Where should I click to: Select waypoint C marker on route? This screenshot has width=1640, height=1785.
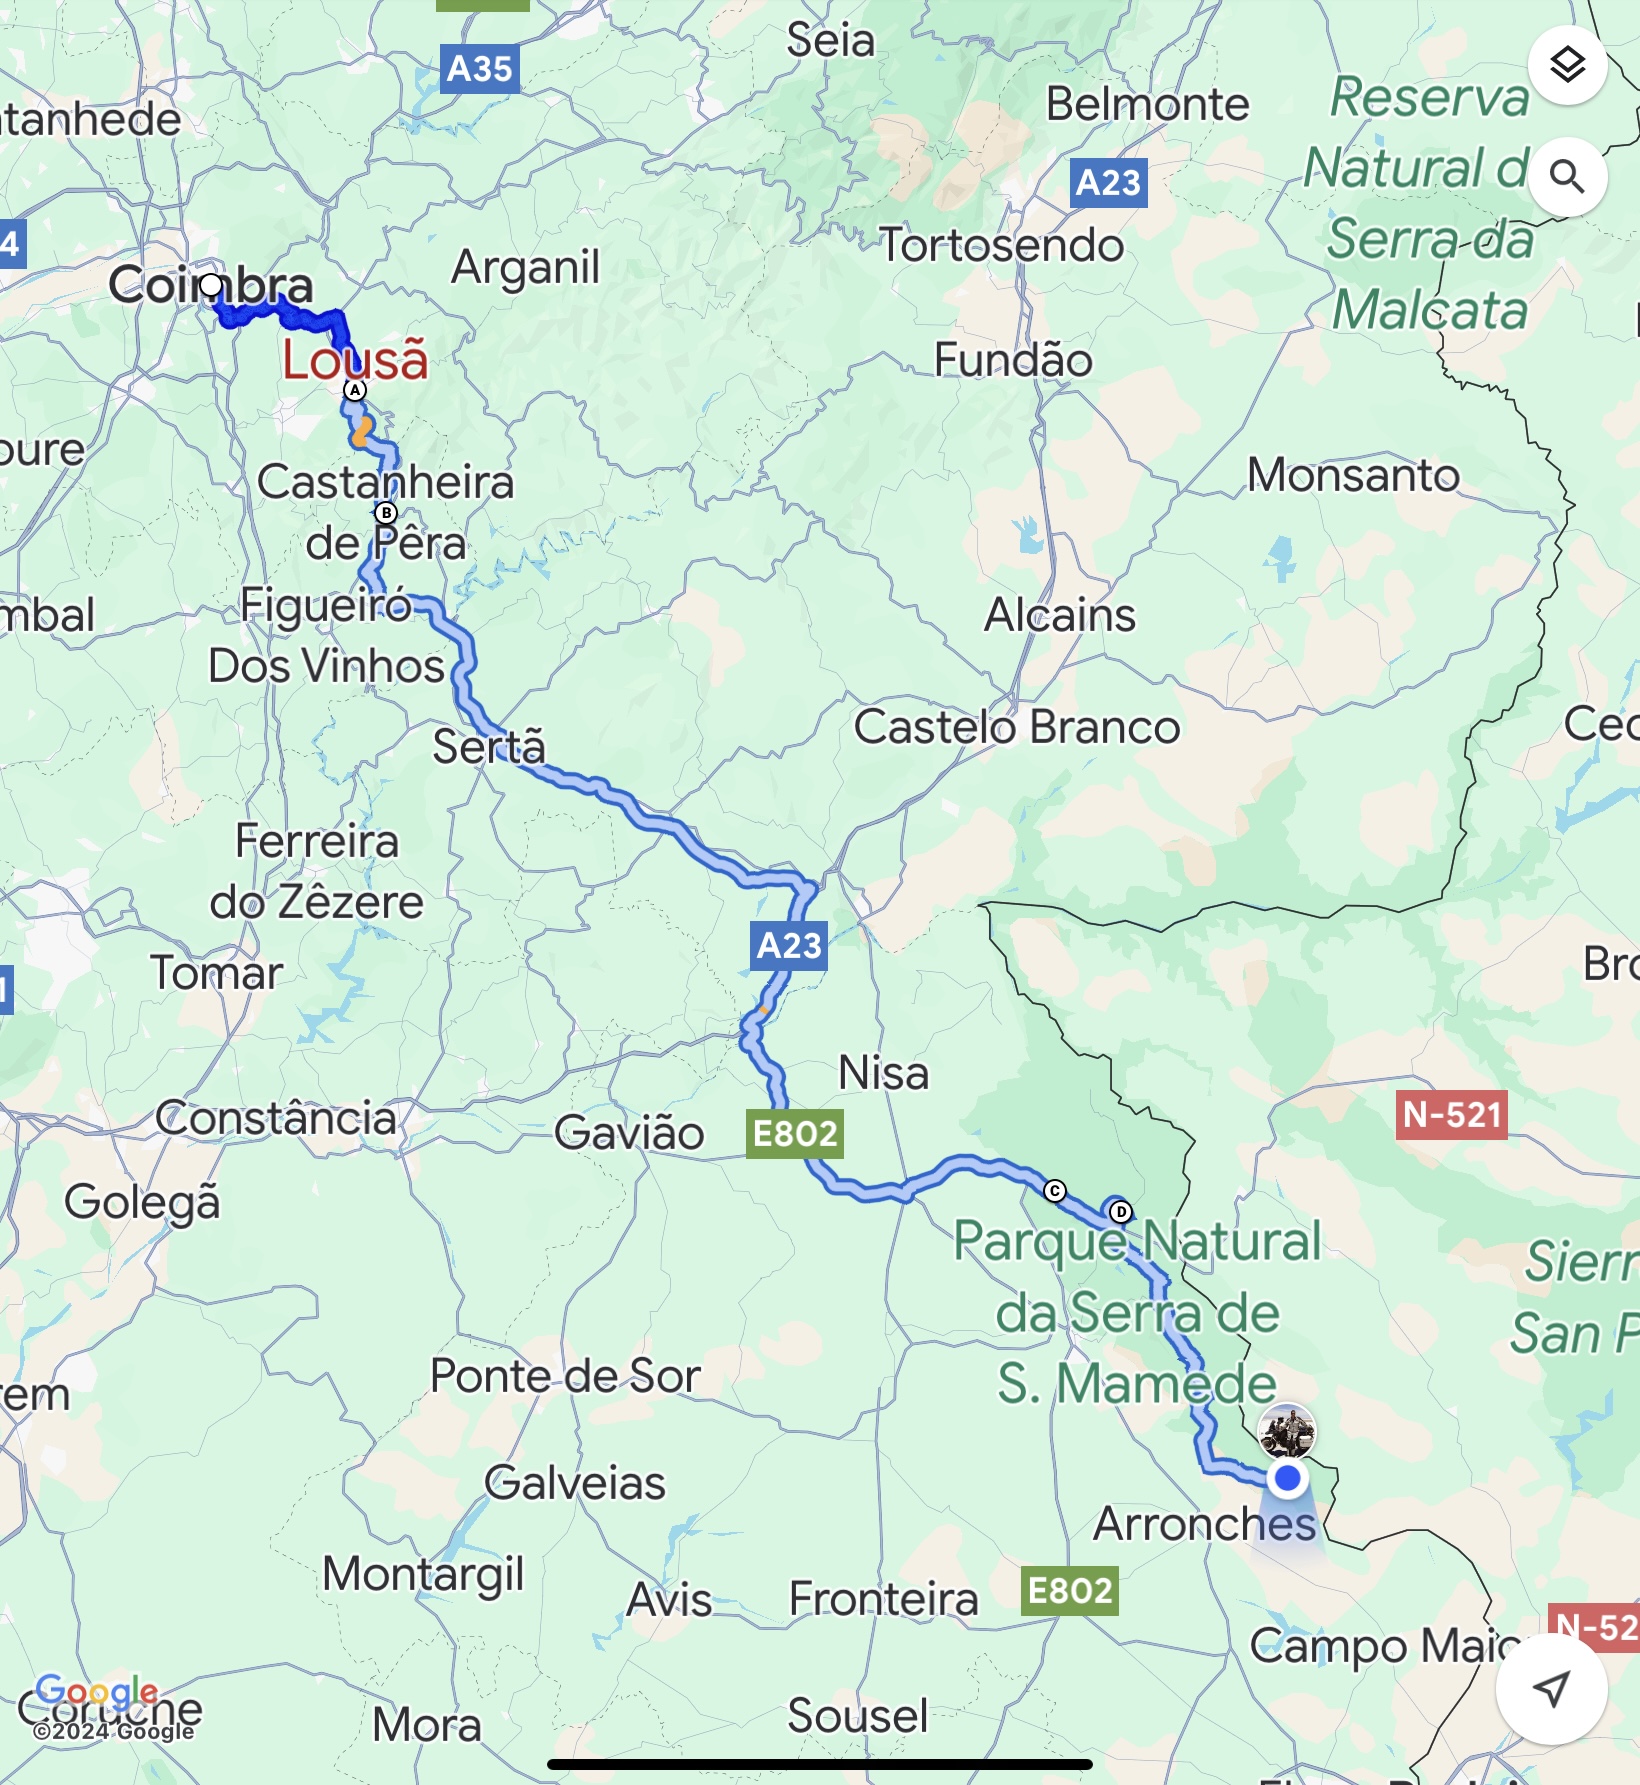1054,1191
